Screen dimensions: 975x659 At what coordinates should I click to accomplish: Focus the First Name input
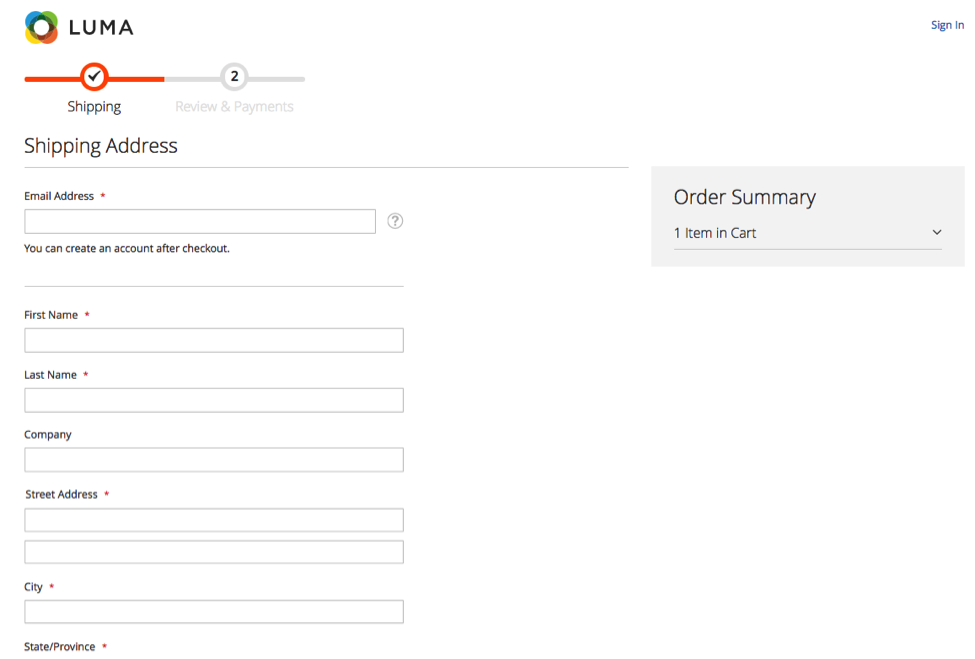pyautogui.click(x=213, y=339)
